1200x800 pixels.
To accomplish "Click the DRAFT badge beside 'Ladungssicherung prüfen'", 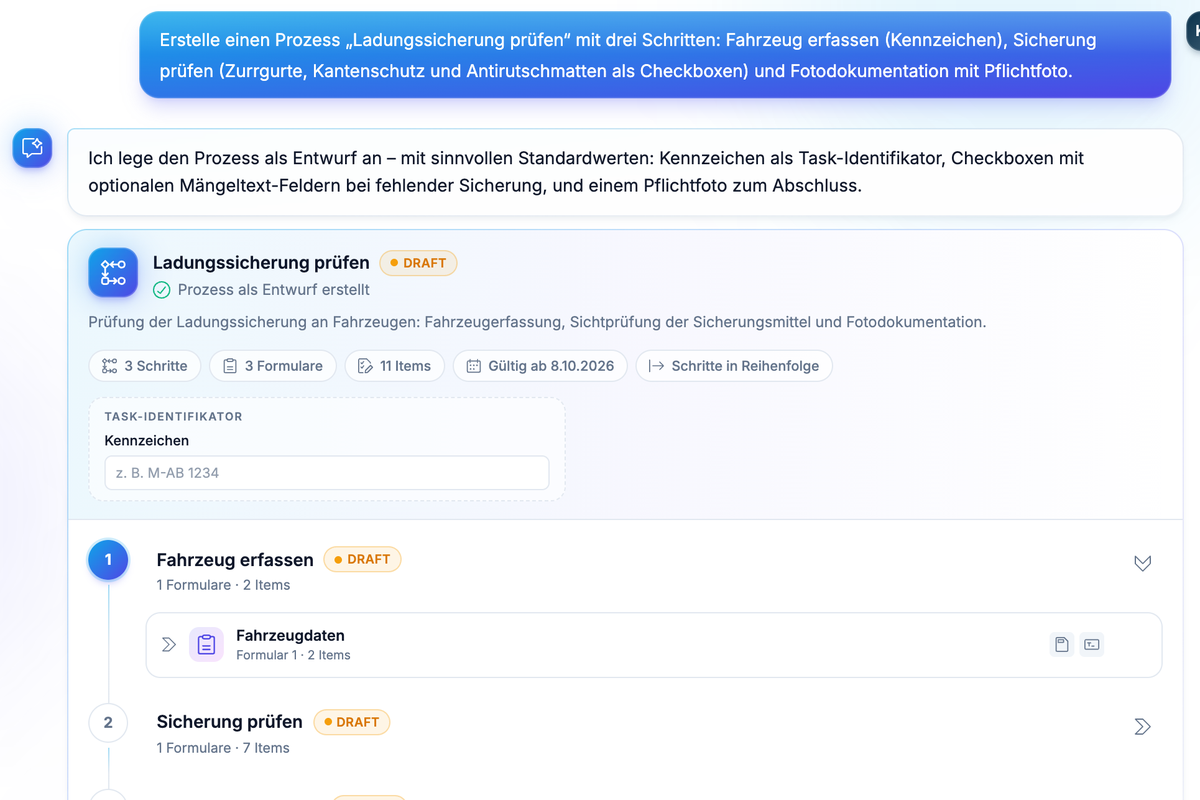I will click(418, 263).
